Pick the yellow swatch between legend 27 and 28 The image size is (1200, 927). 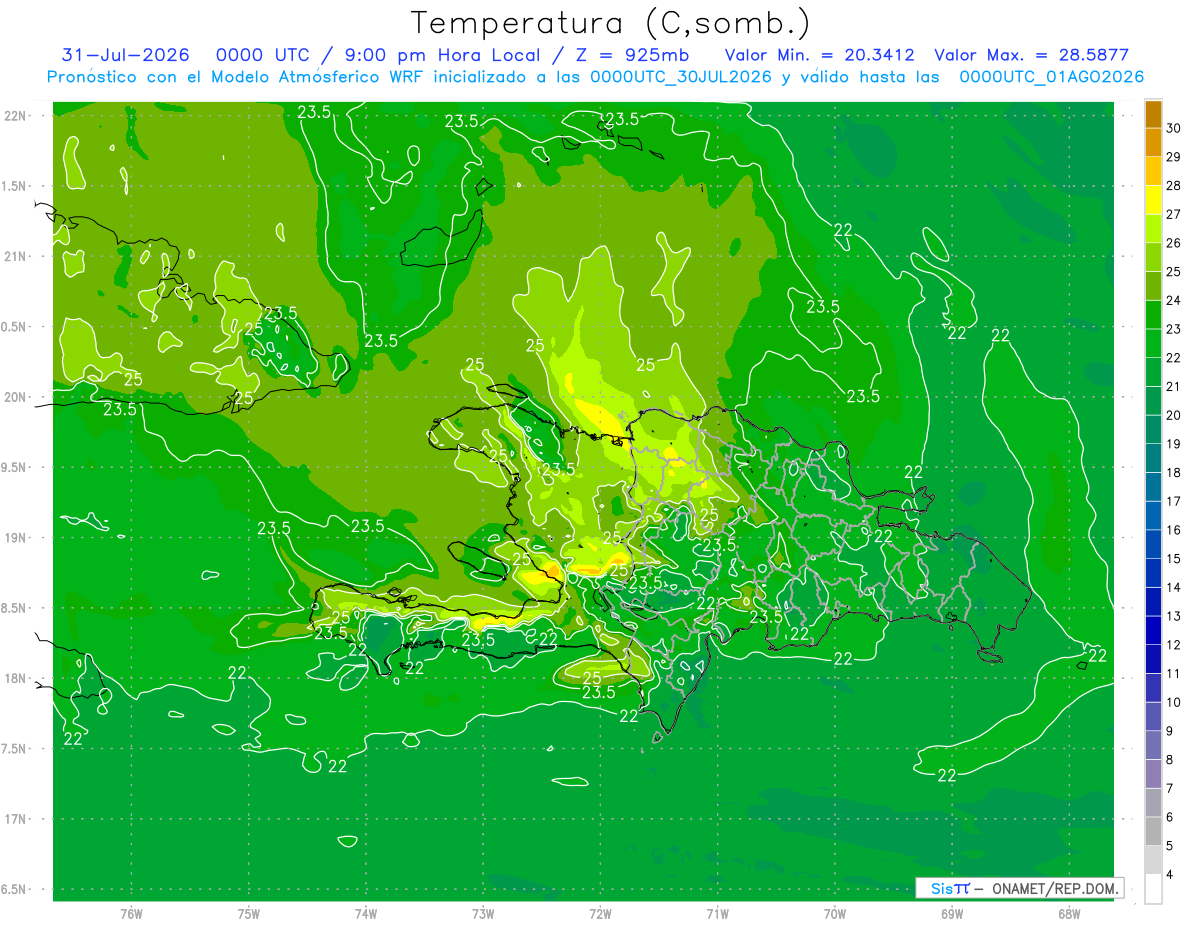tap(1153, 200)
